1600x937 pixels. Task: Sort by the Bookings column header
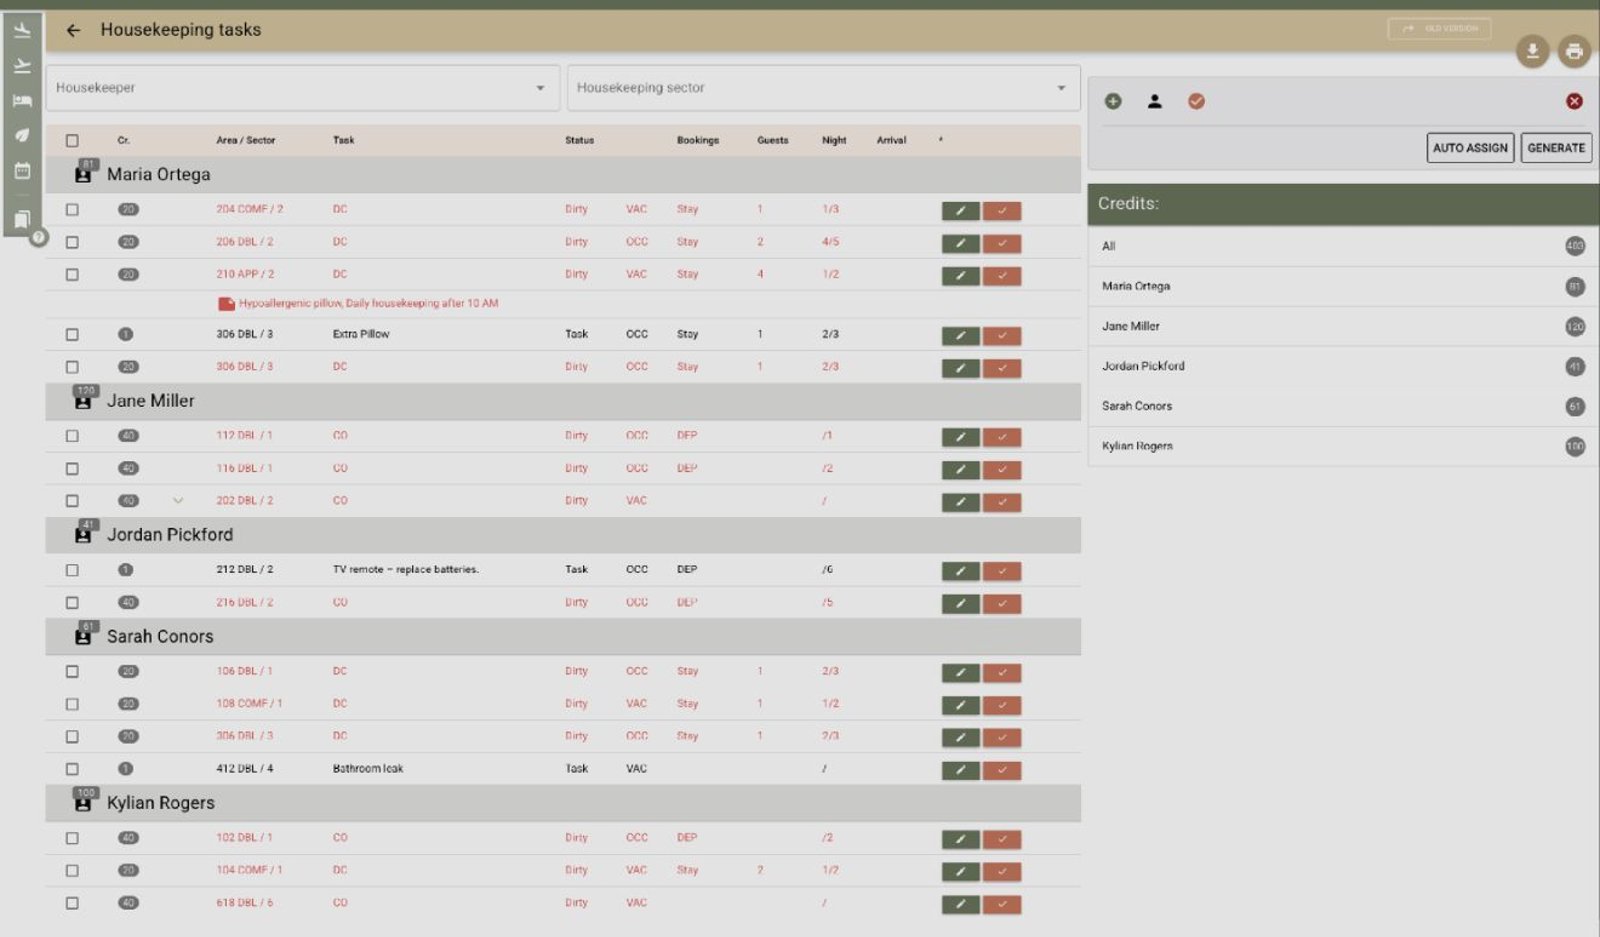coord(697,141)
